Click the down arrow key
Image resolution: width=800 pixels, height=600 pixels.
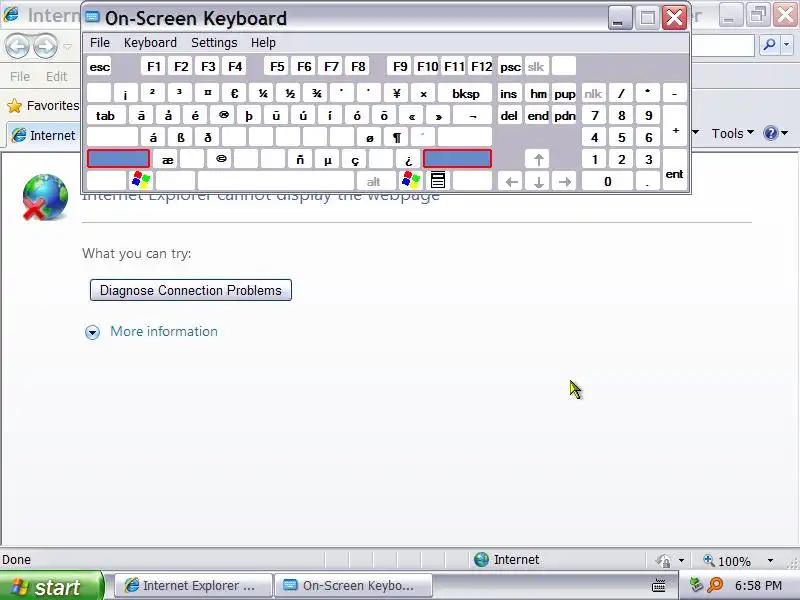coord(538,181)
